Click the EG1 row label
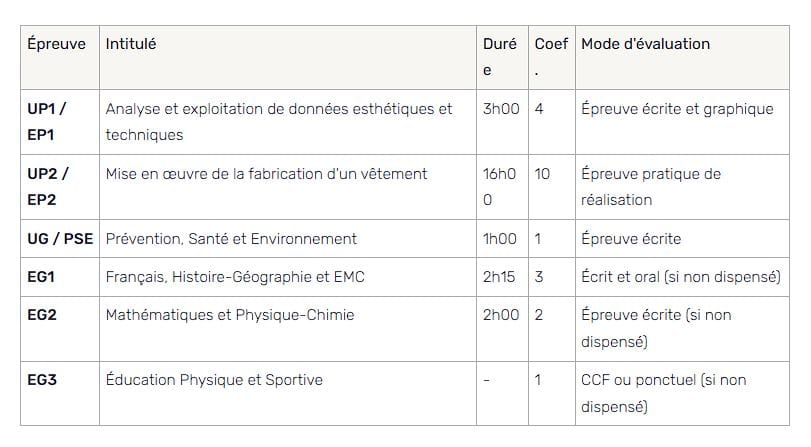This screenshot has width=811, height=447. point(41,277)
